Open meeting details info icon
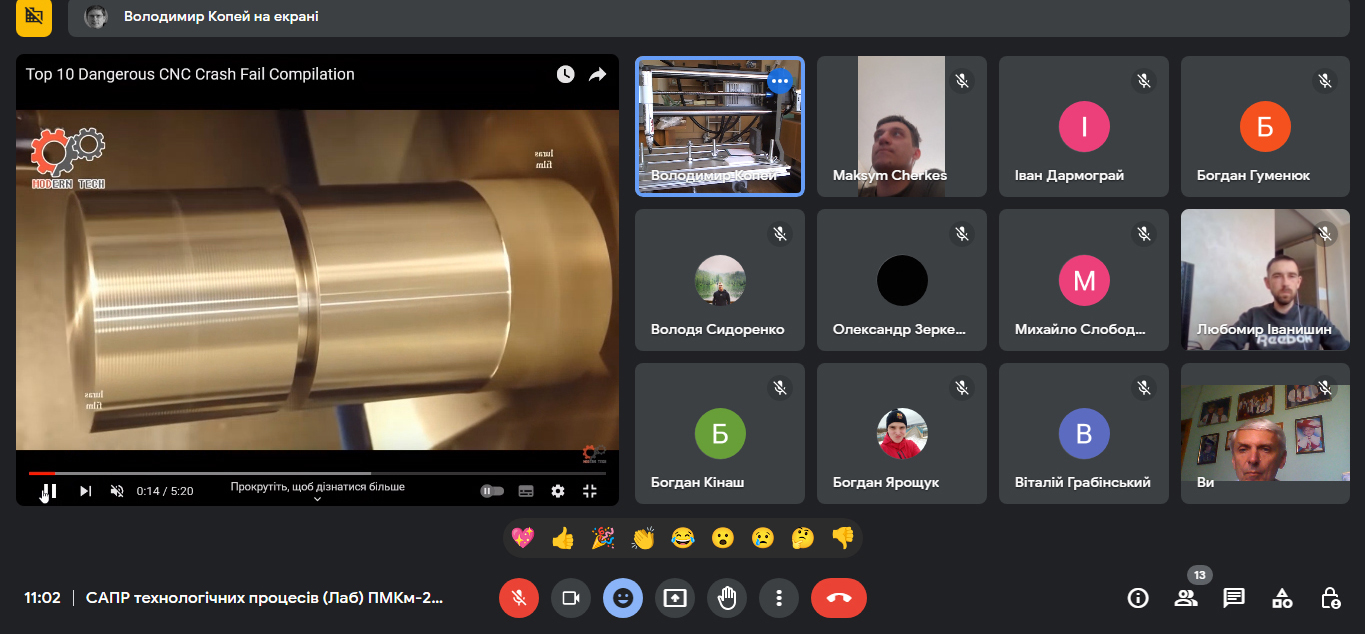The image size is (1365, 634). click(1138, 598)
